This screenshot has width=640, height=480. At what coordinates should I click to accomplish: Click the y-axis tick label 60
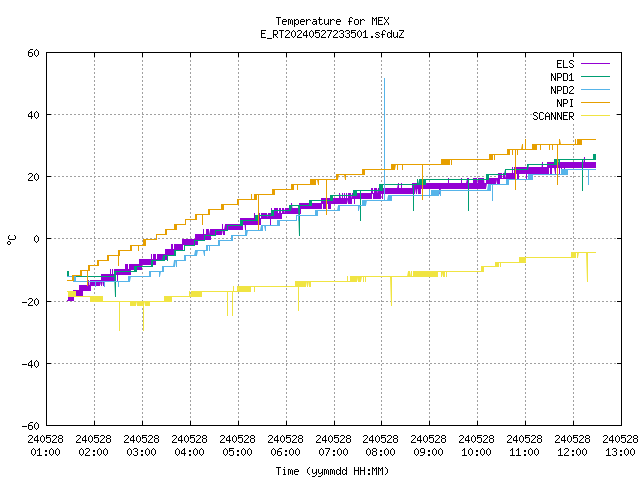33,53
